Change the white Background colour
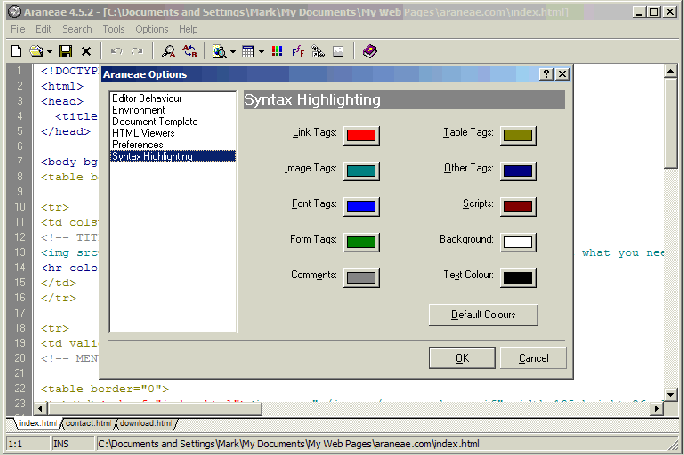Screen dimensions: 684x455 pos(518,242)
